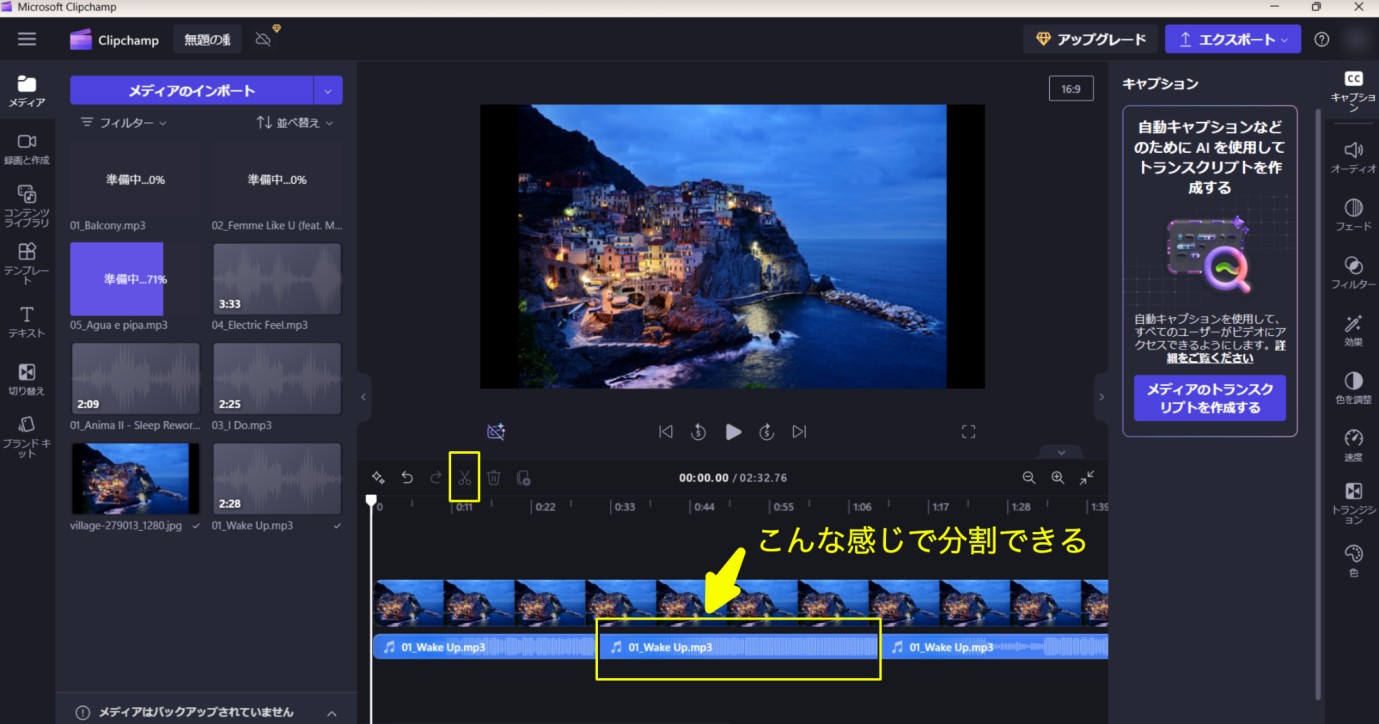Screen dimensions: 1379x724
Task: Click the アップグレード button
Action: tap(1090, 39)
